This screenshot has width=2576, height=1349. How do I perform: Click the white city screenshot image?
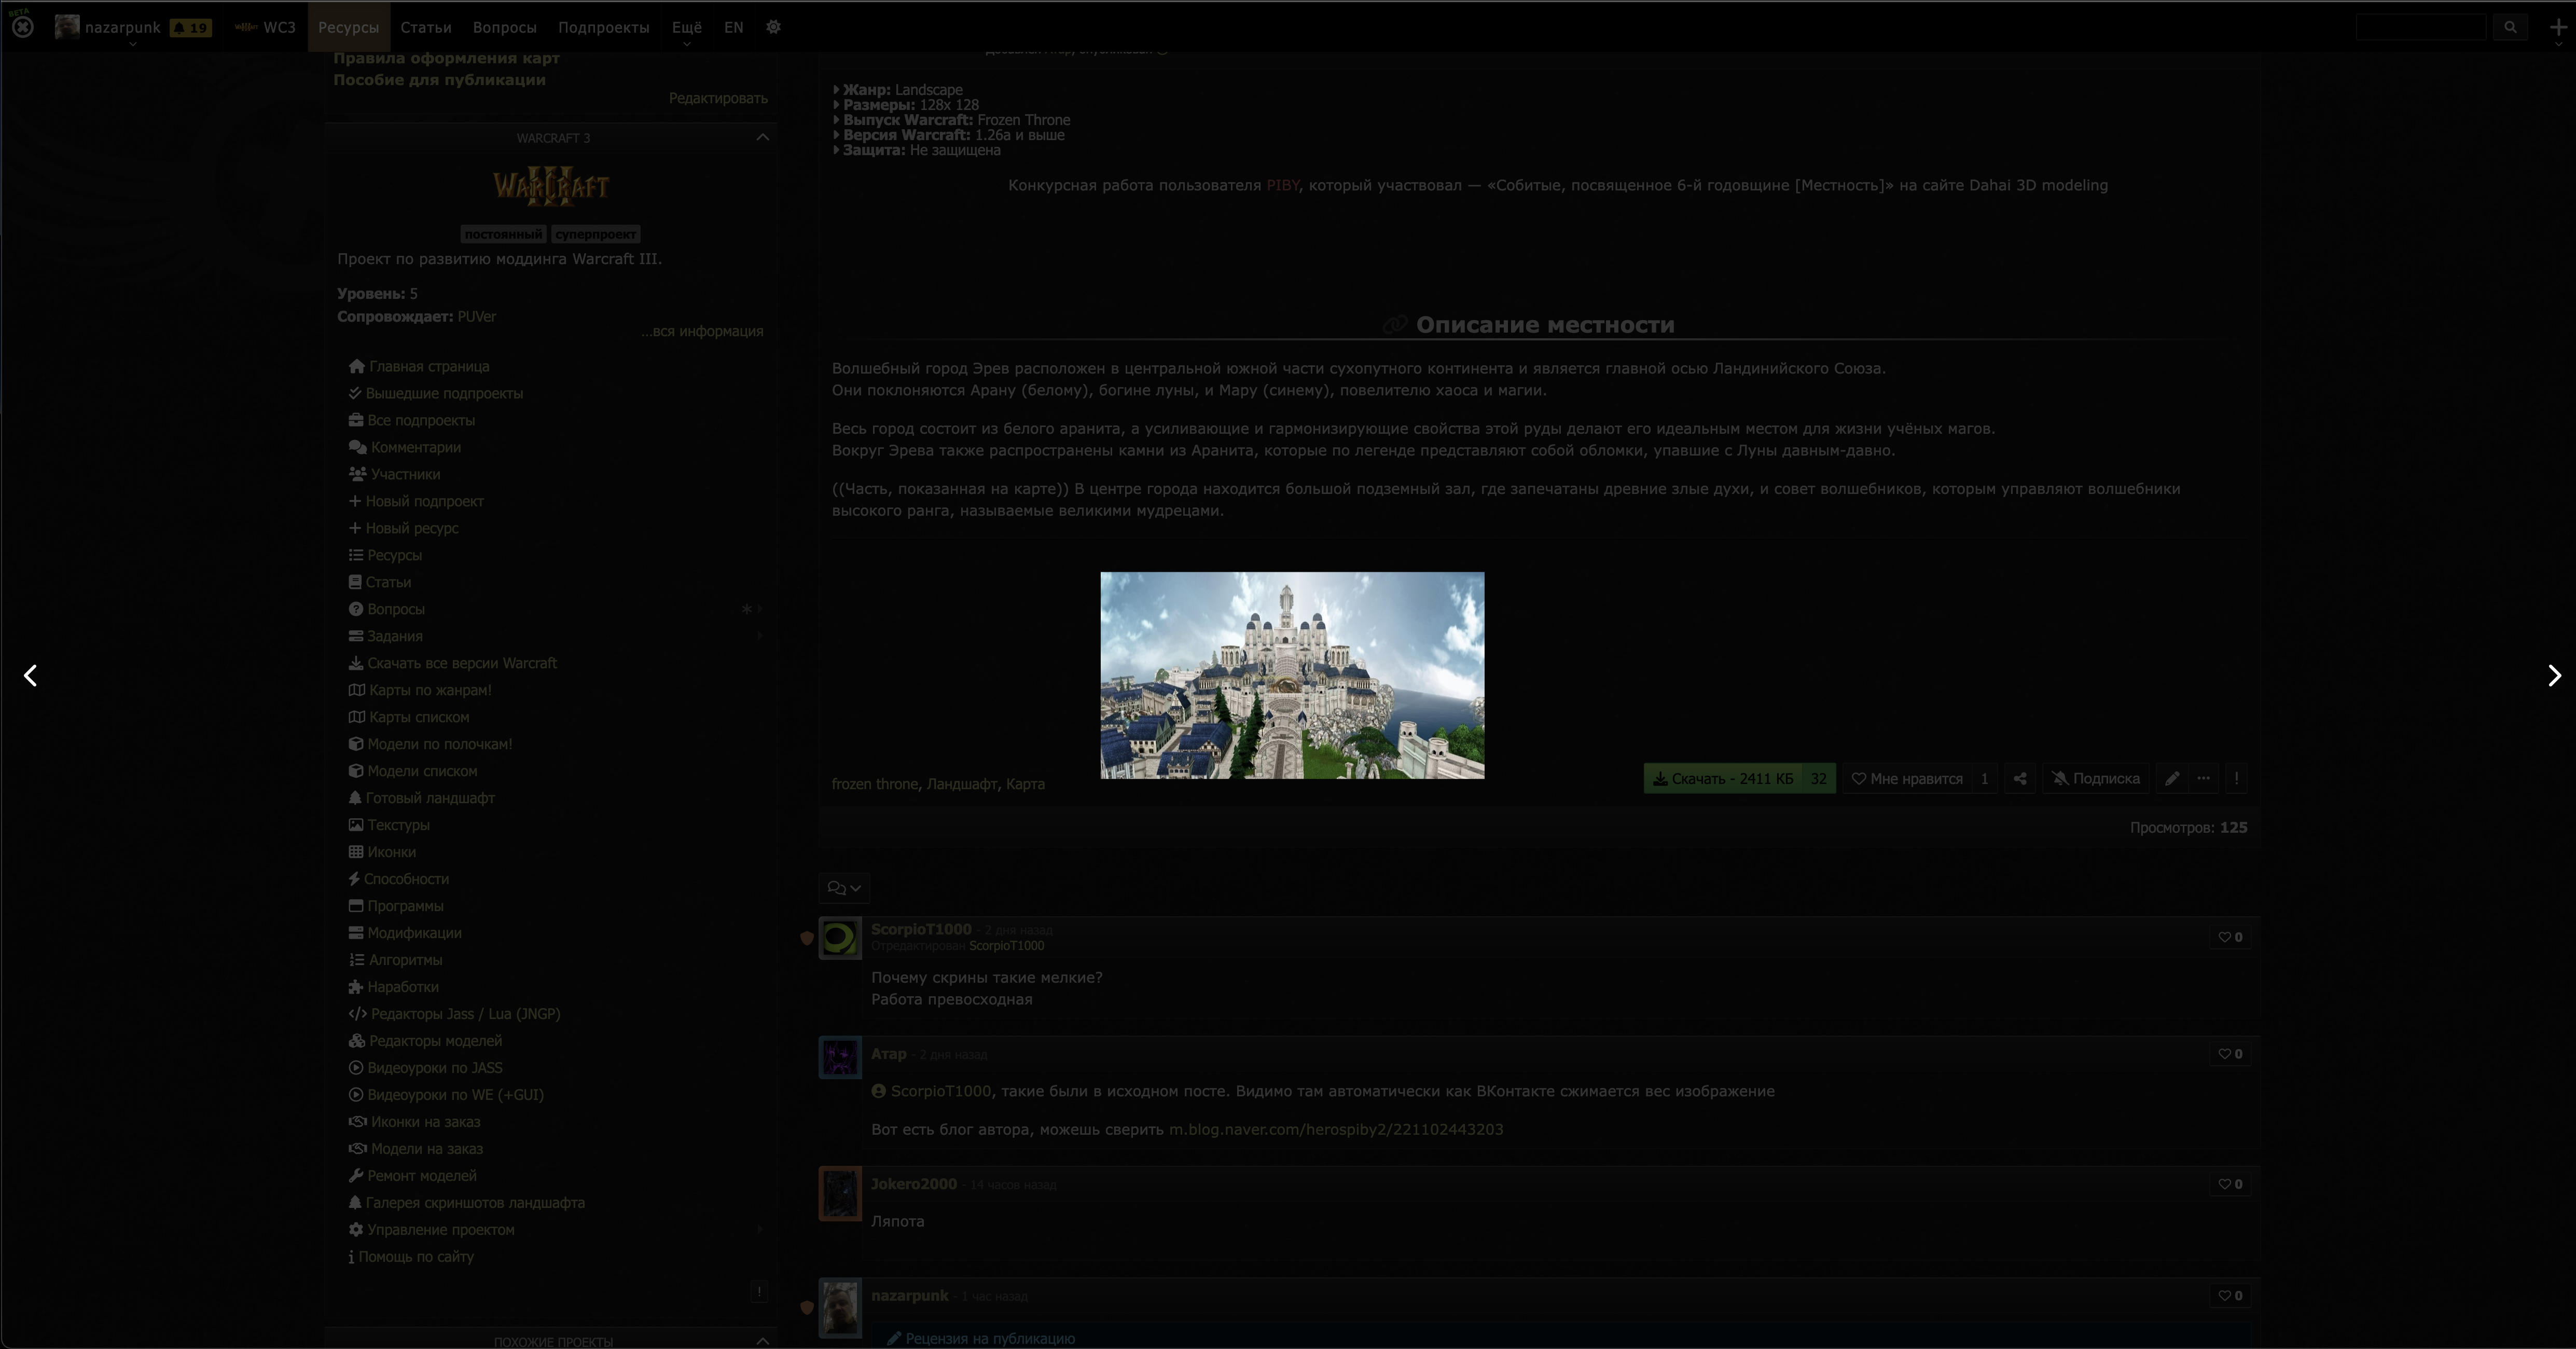pos(1292,676)
